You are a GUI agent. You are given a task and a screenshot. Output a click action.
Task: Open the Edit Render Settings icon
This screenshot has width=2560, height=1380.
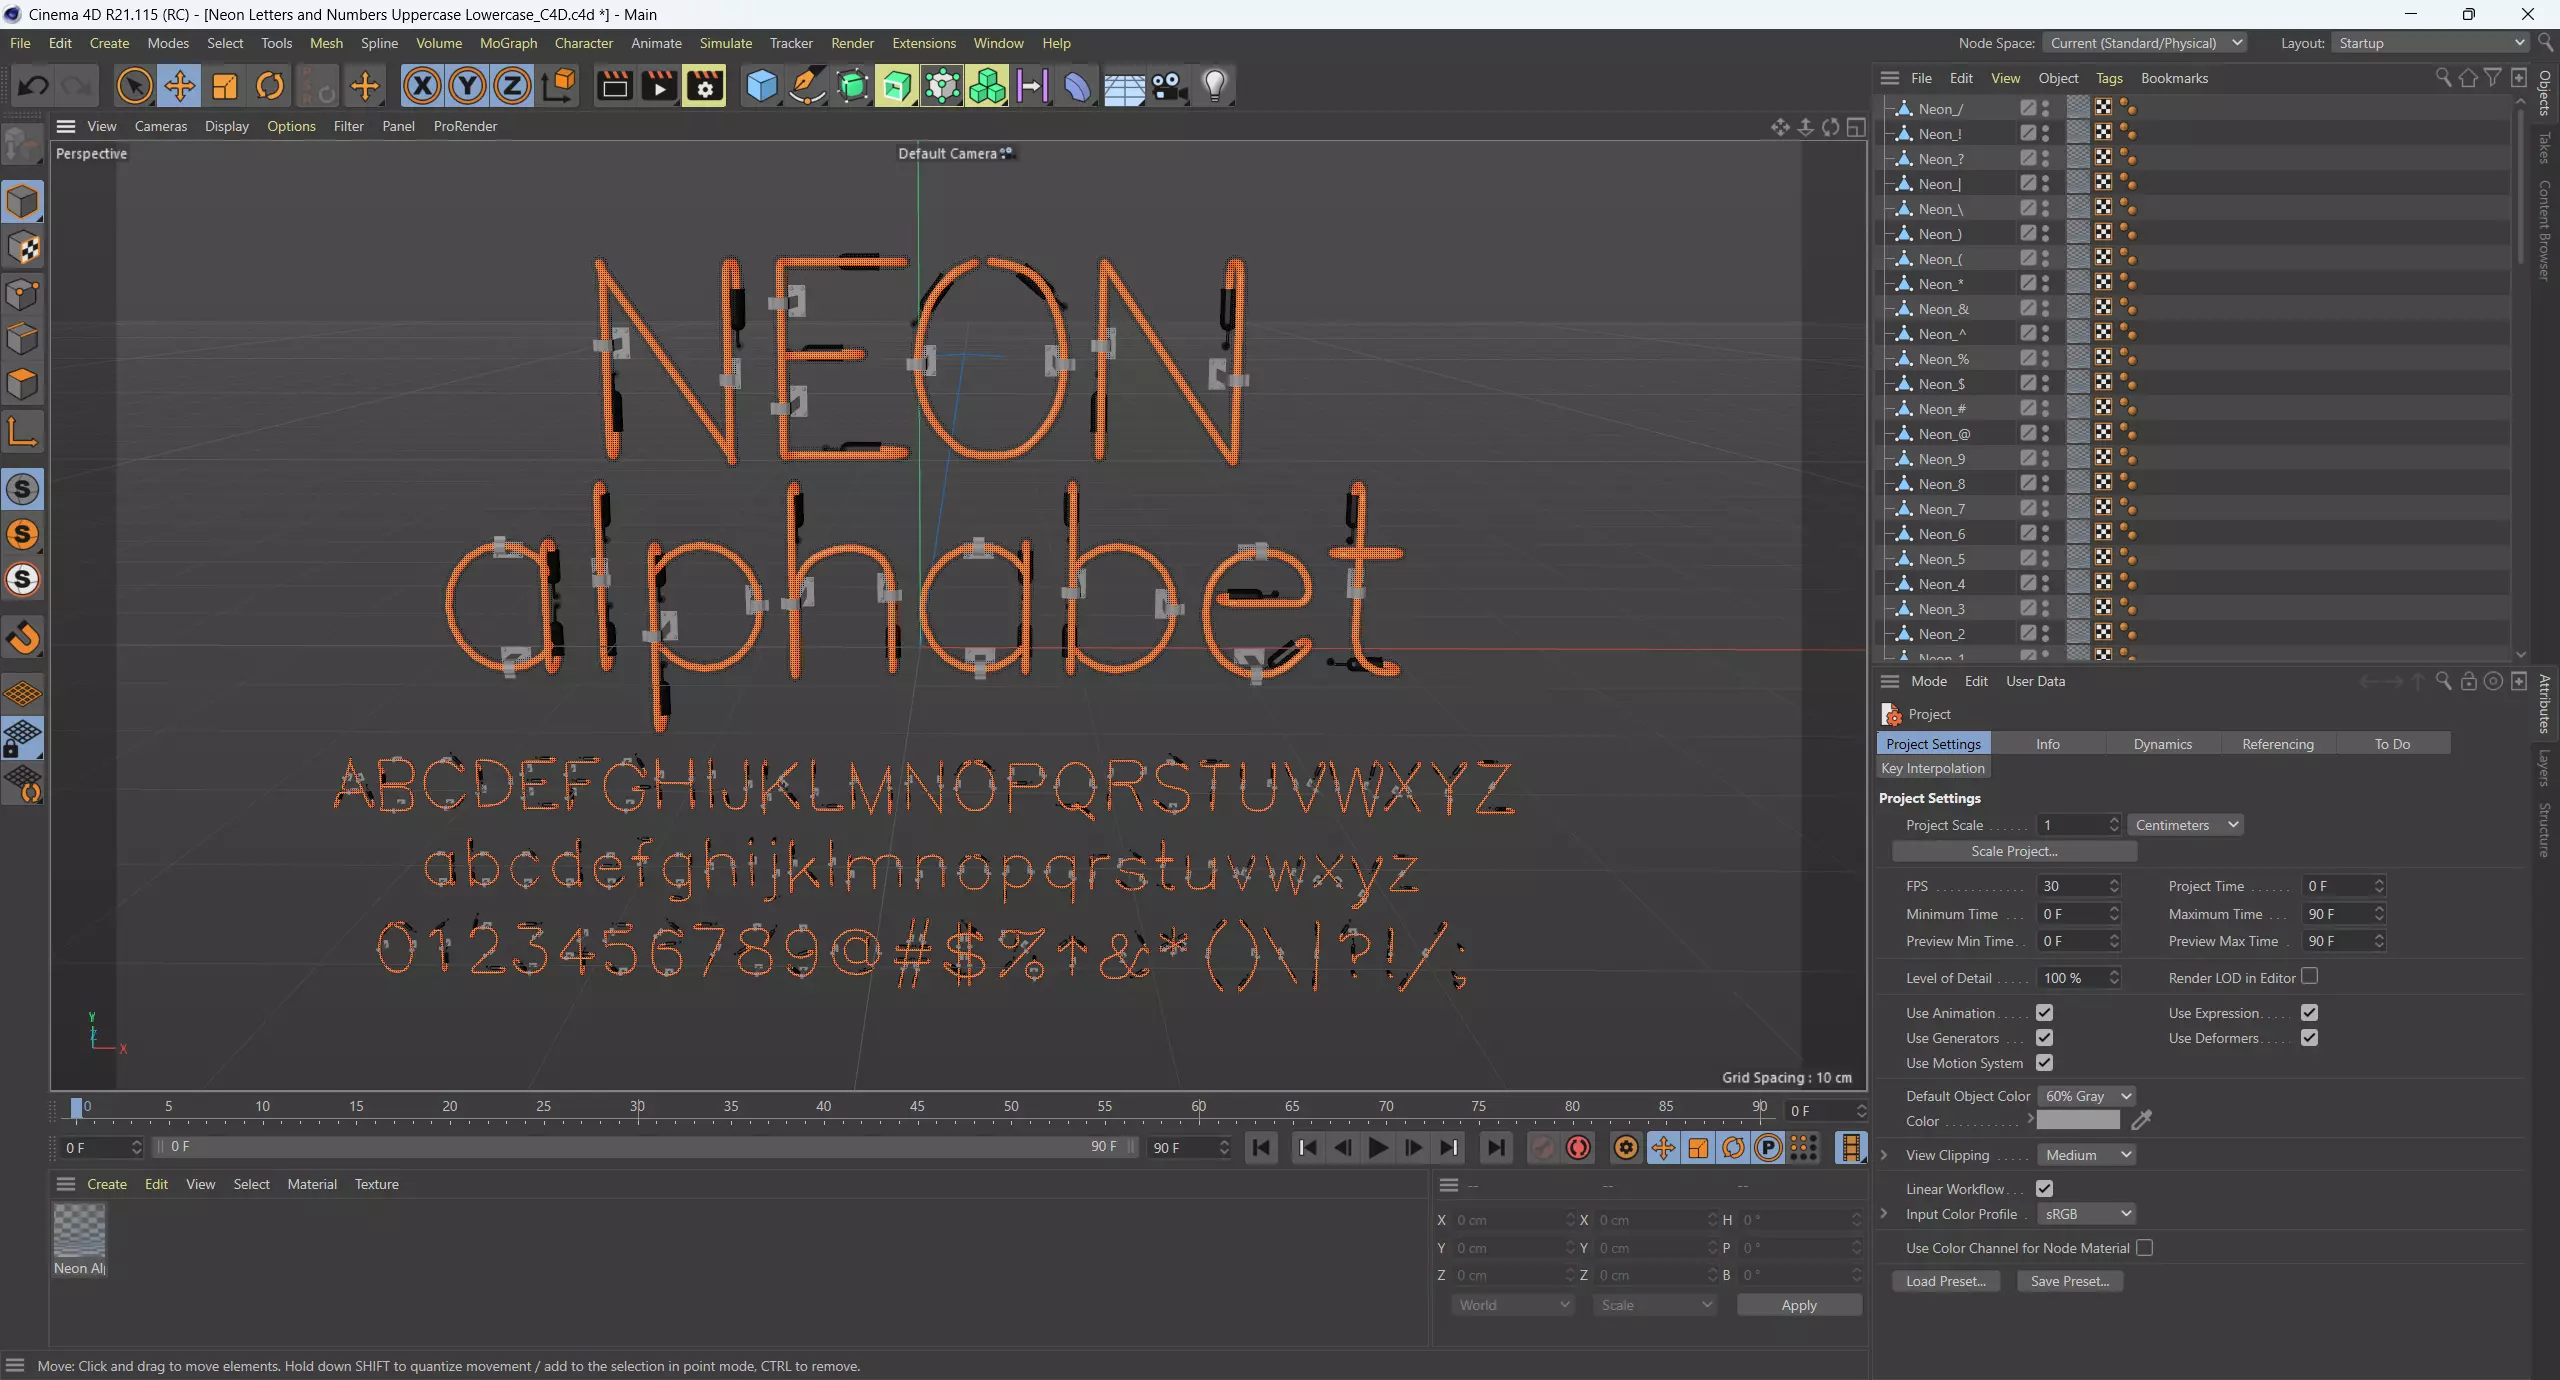pos(704,86)
